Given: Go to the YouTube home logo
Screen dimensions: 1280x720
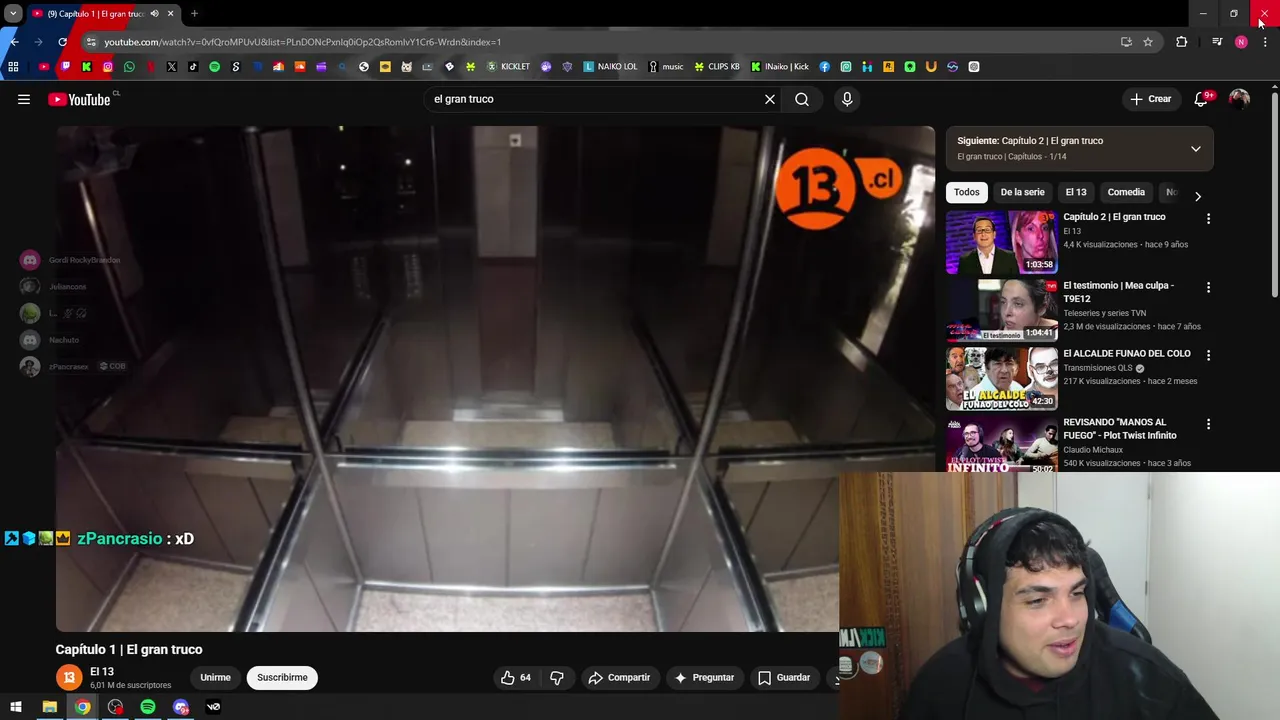Looking at the screenshot, I should (79, 99).
